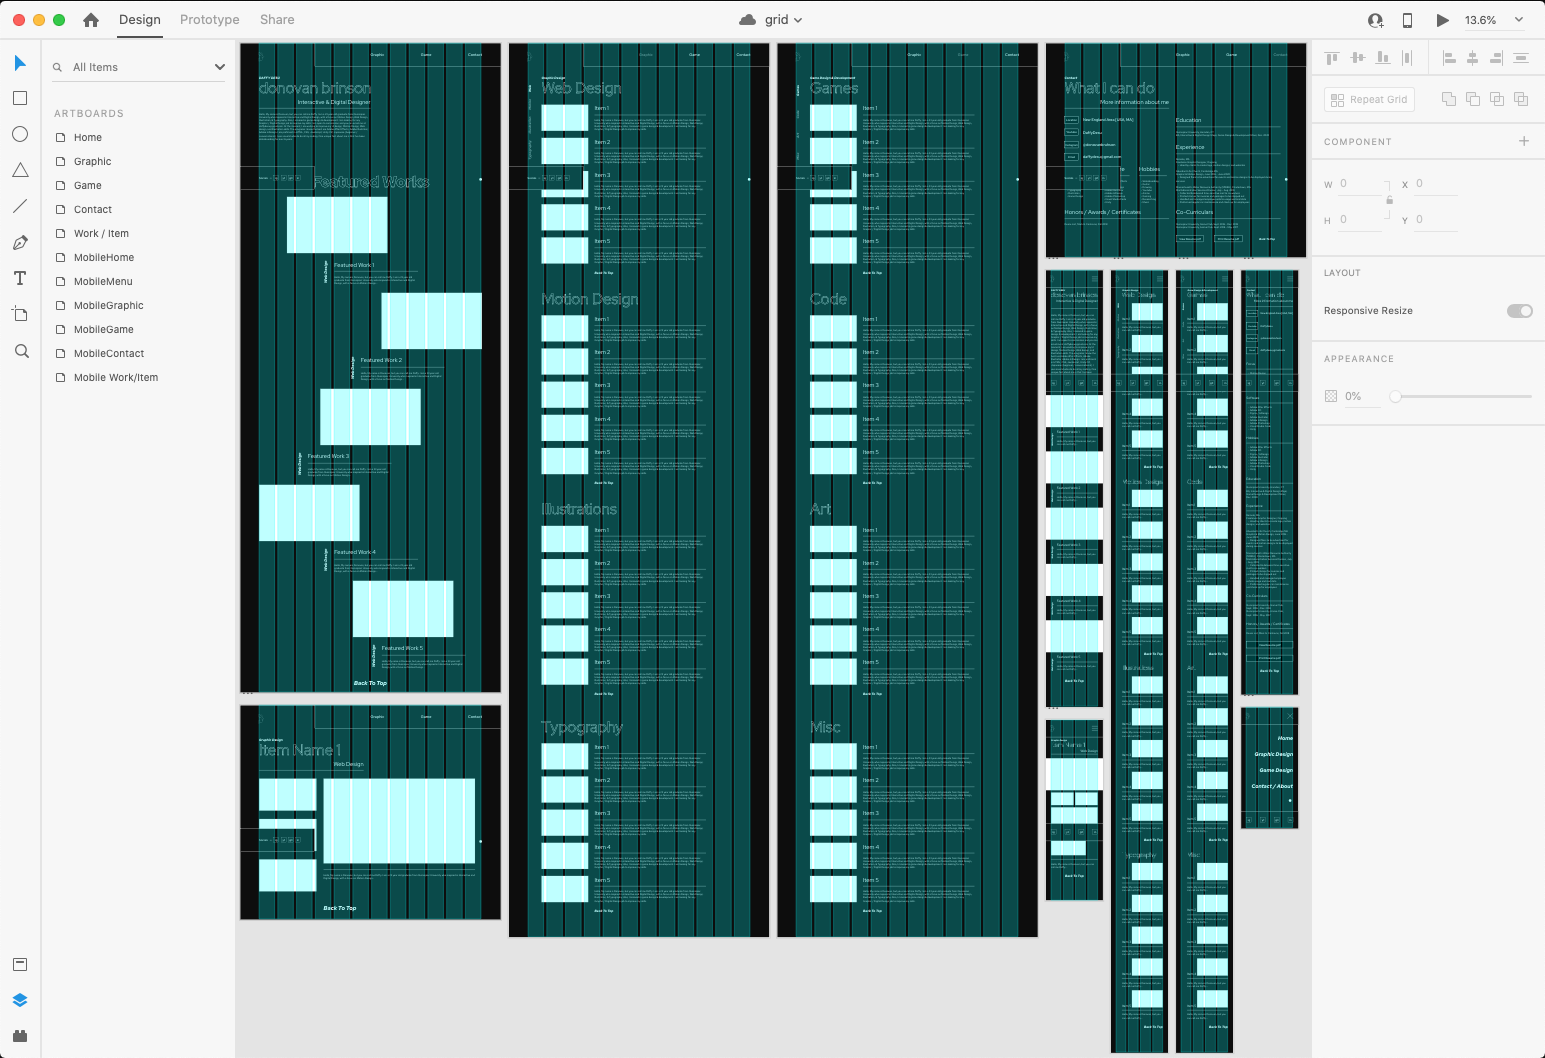
Task: Select the Zoom magnifier tool
Action: click(21, 351)
